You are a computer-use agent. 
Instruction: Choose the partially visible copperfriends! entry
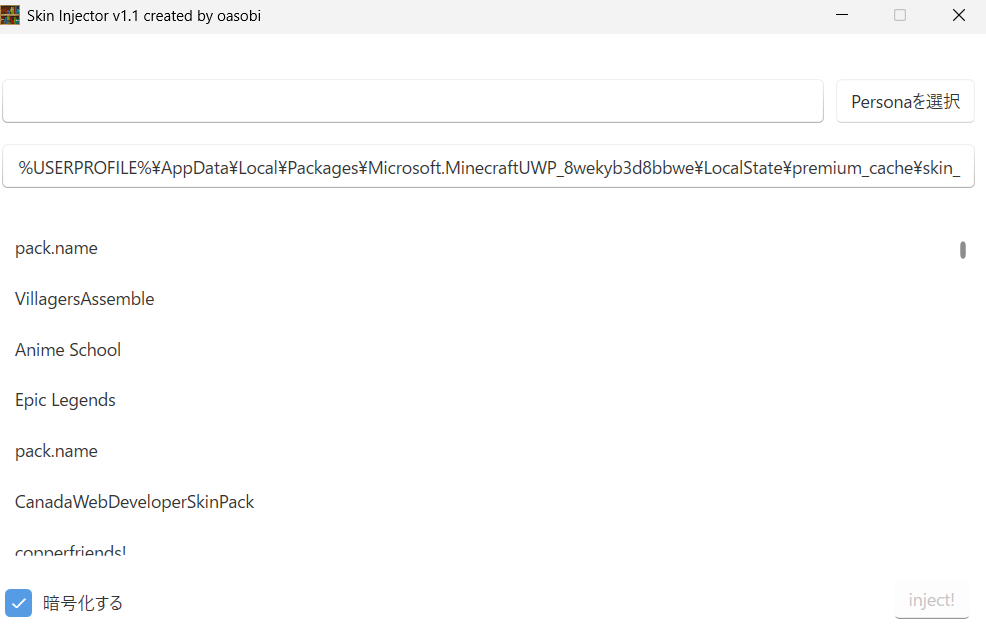click(x=70, y=551)
